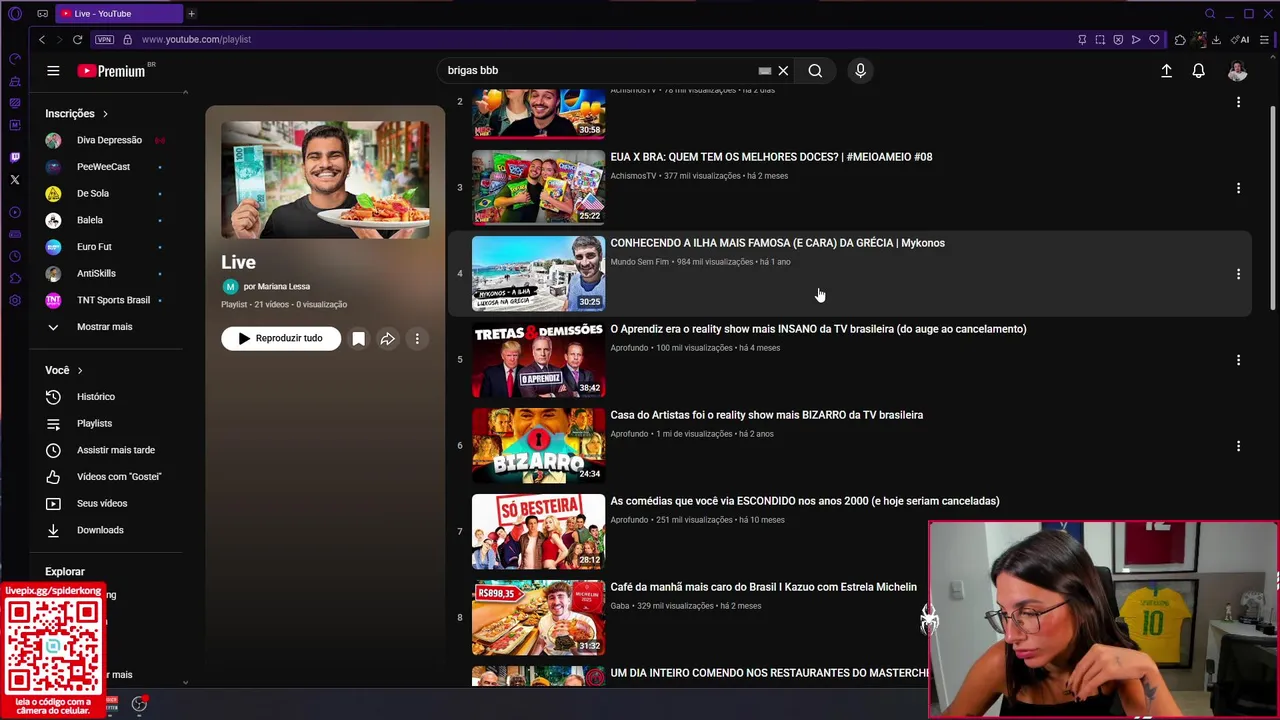Open the Opera AI assistant button
The image size is (1280, 720).
click(1240, 40)
